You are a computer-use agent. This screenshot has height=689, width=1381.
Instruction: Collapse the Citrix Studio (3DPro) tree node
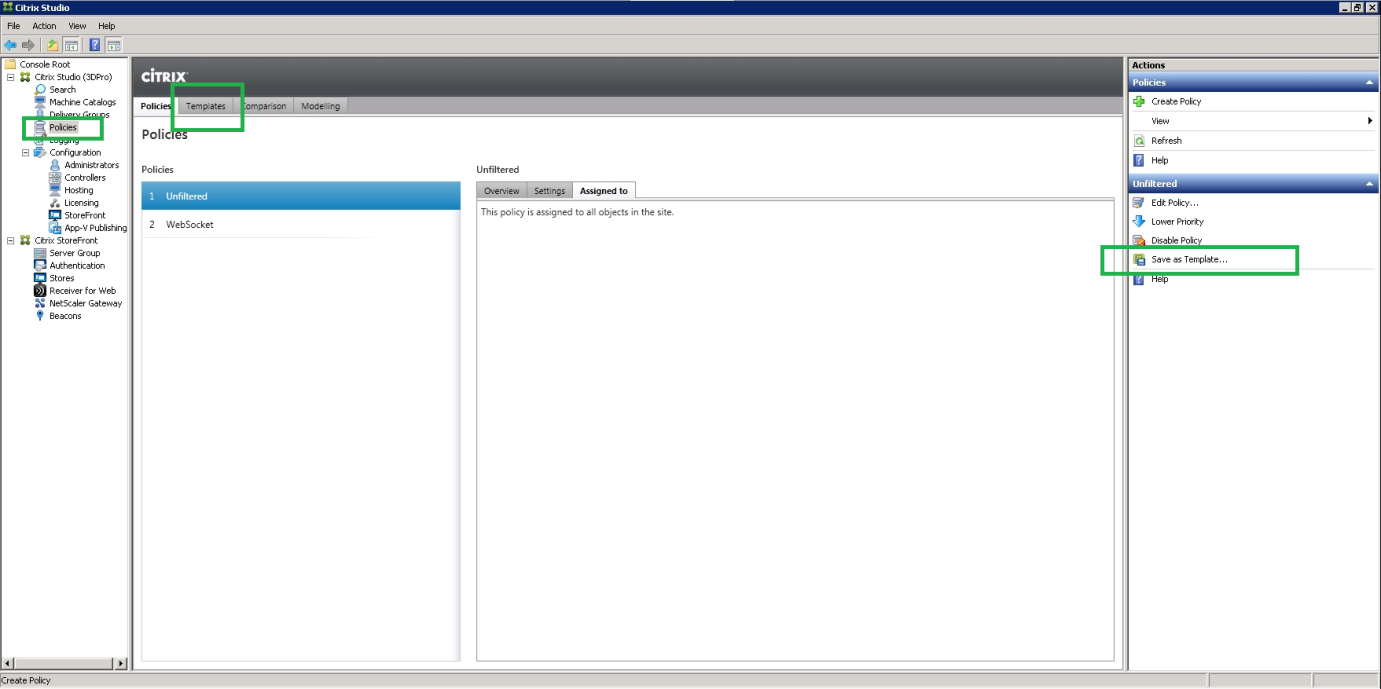(x=11, y=77)
